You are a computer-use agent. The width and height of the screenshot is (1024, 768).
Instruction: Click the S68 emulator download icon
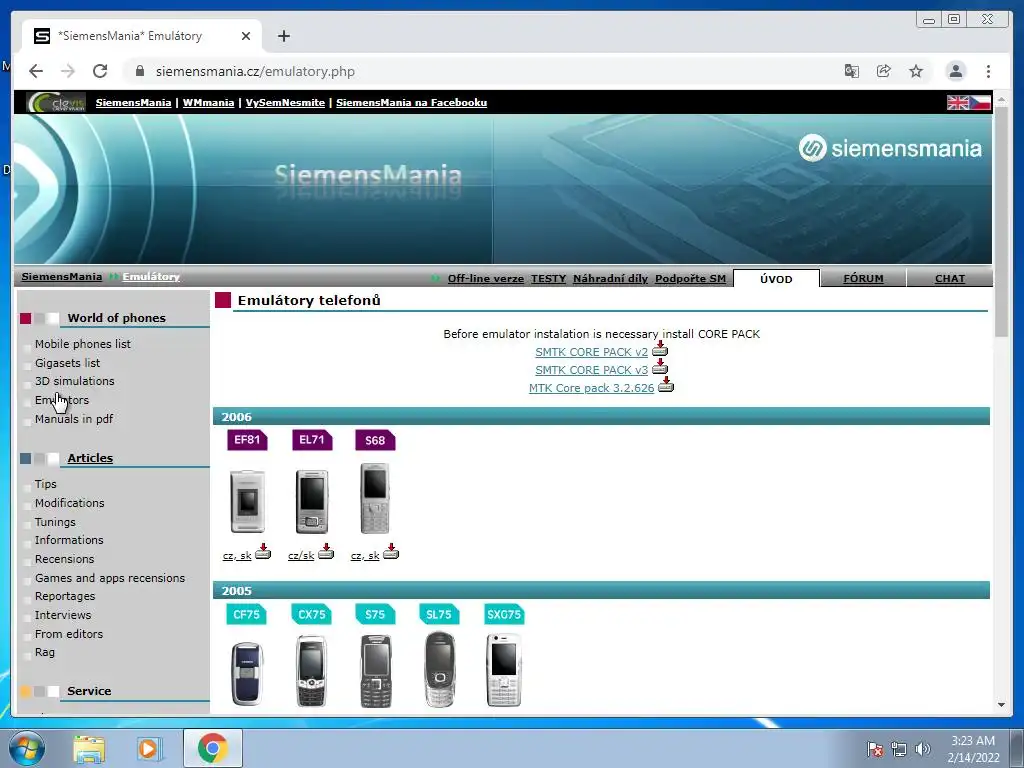(391, 552)
